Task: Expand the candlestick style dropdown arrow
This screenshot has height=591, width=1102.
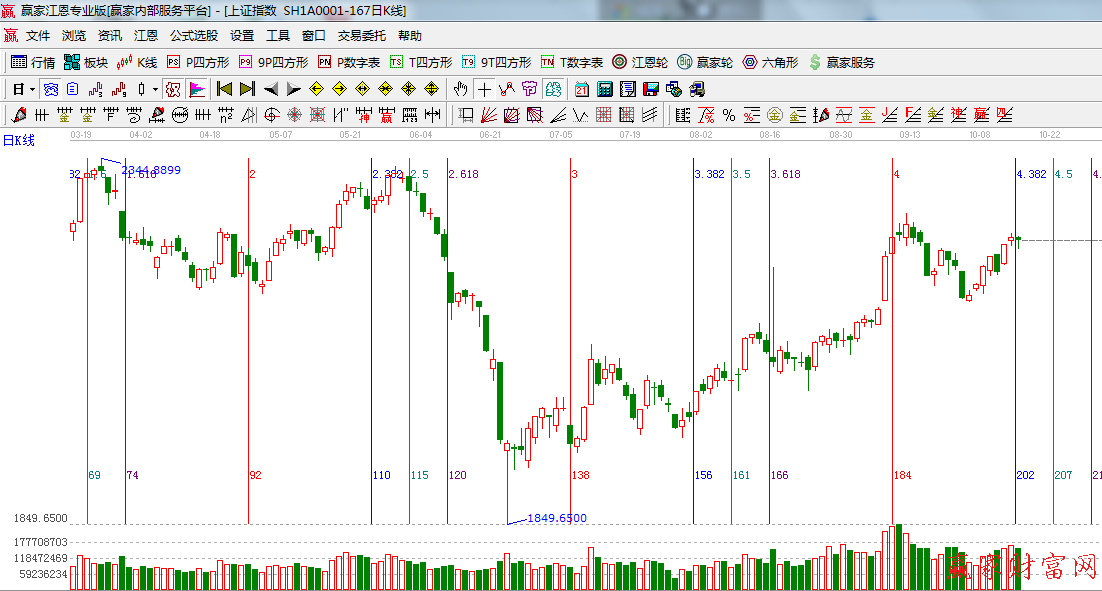Action: [x=155, y=89]
